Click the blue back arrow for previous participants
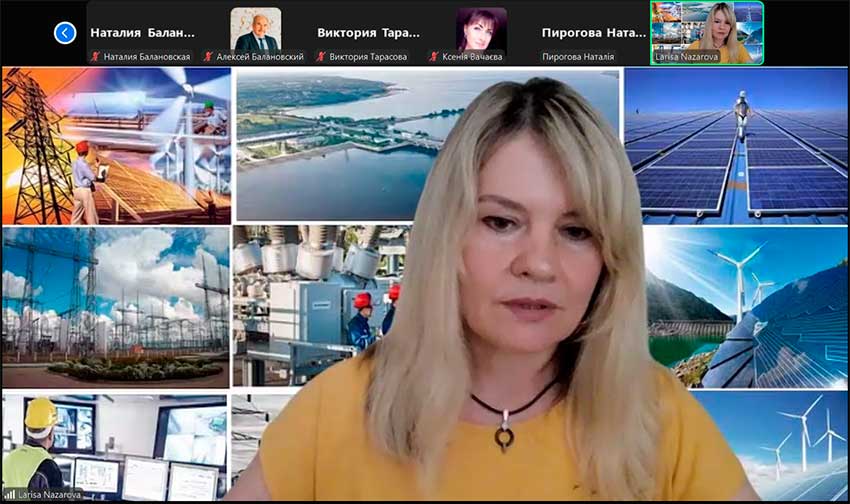Viewport: 850px width, 504px height. 65,33
